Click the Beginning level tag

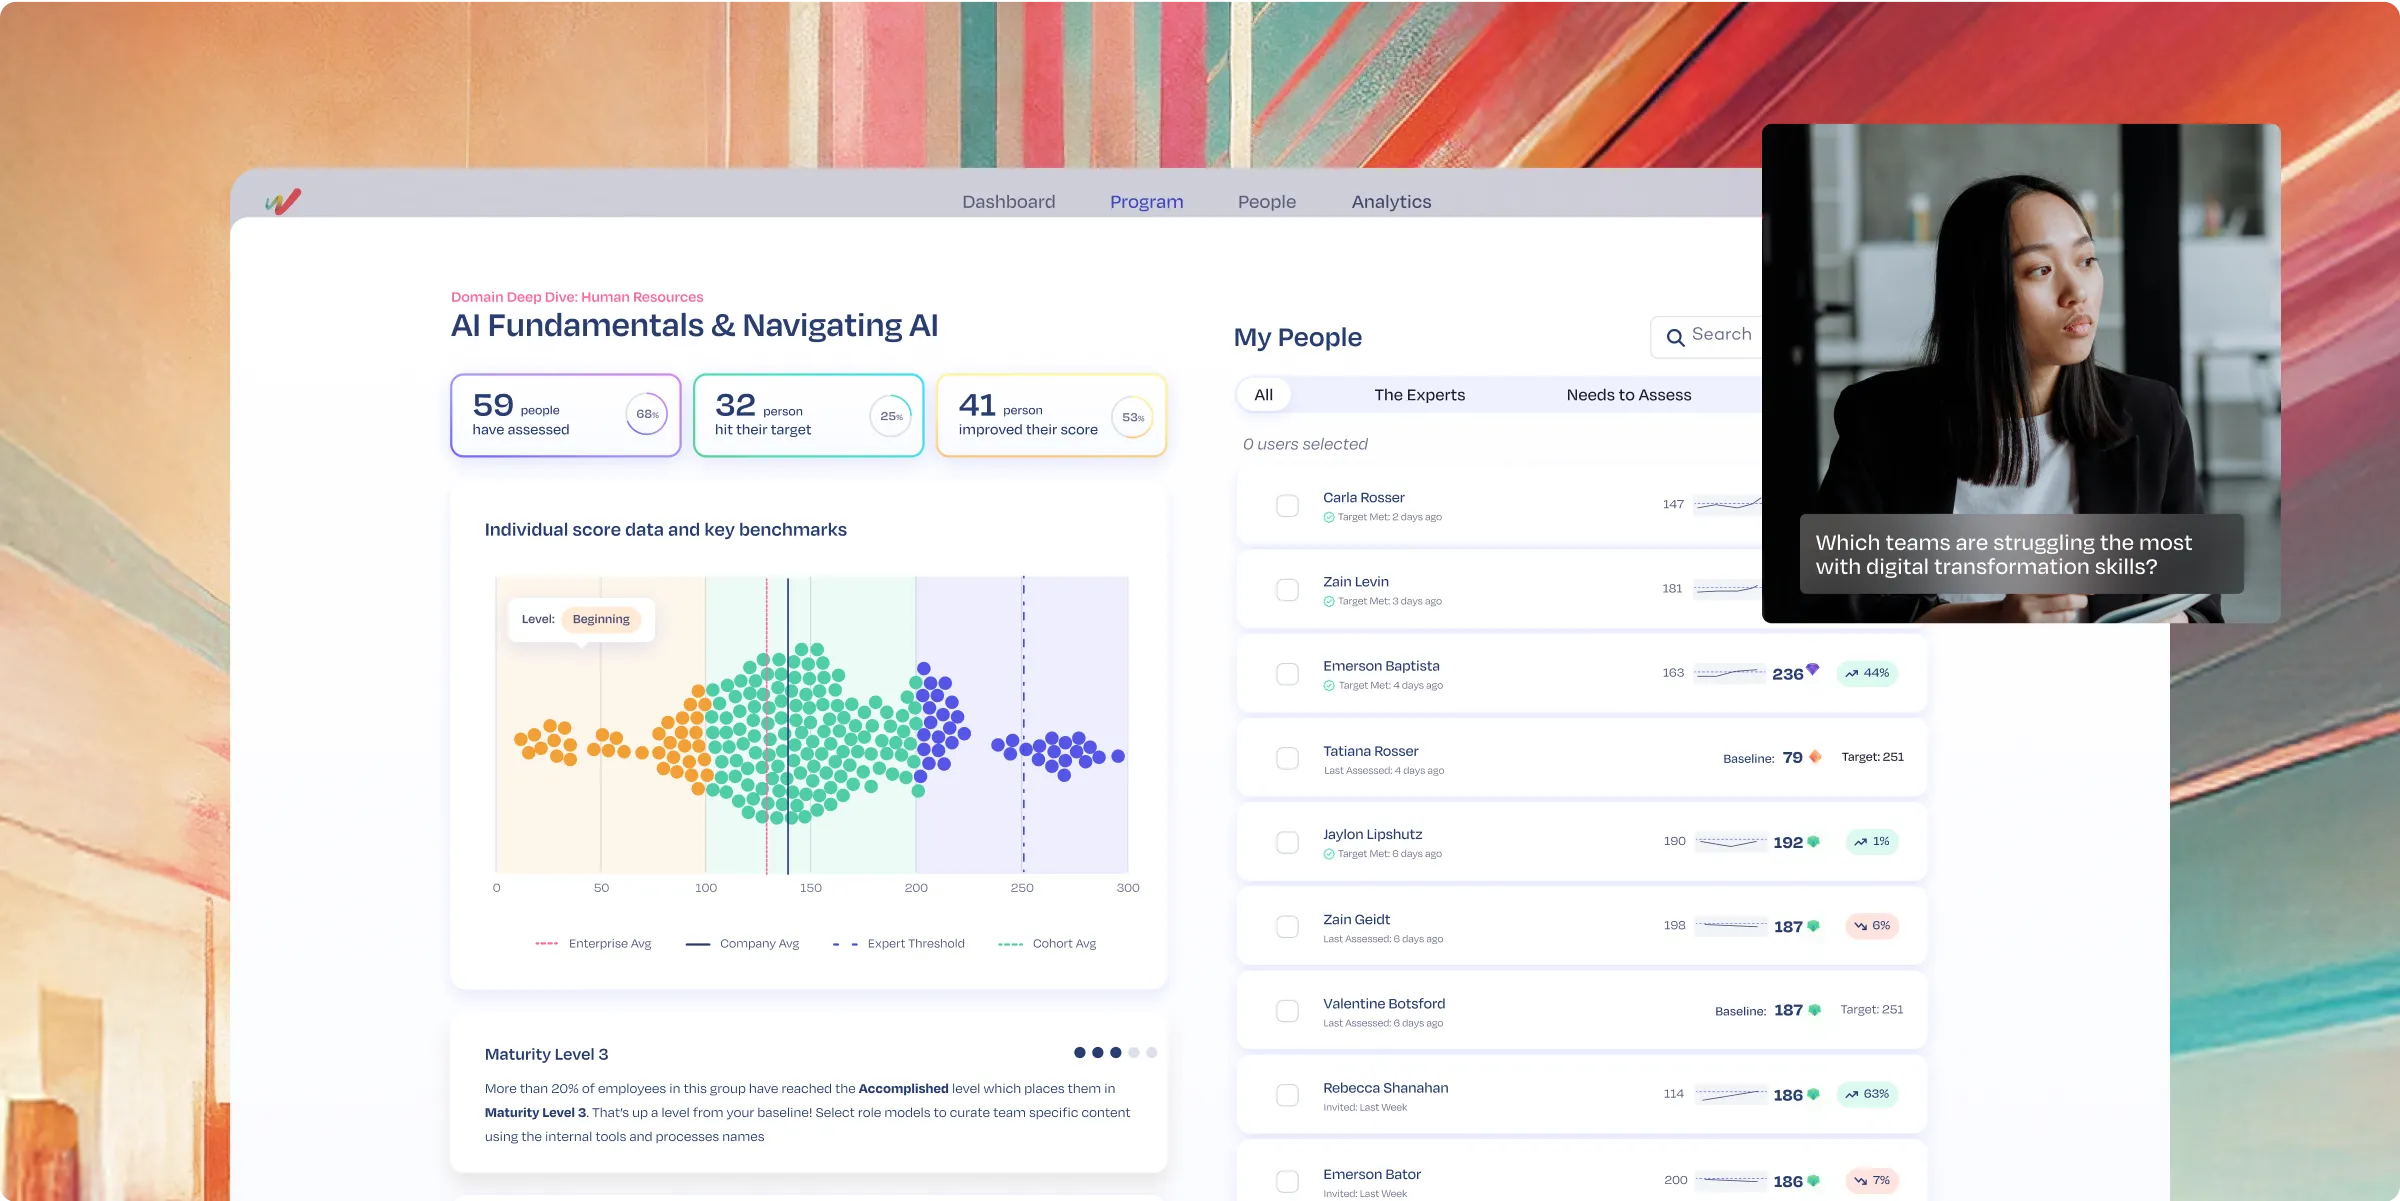[601, 619]
